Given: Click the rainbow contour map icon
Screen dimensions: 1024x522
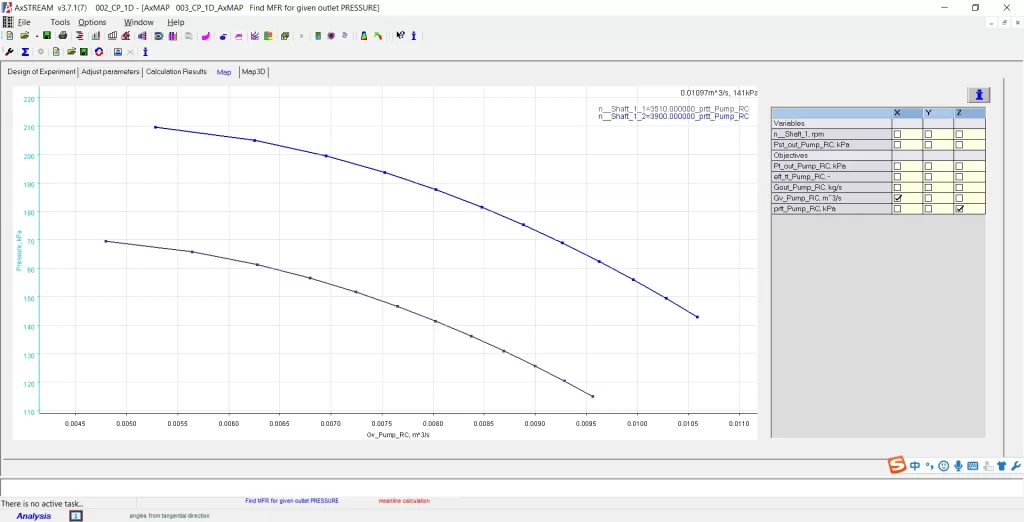Looking at the screenshot, I should point(268,35).
